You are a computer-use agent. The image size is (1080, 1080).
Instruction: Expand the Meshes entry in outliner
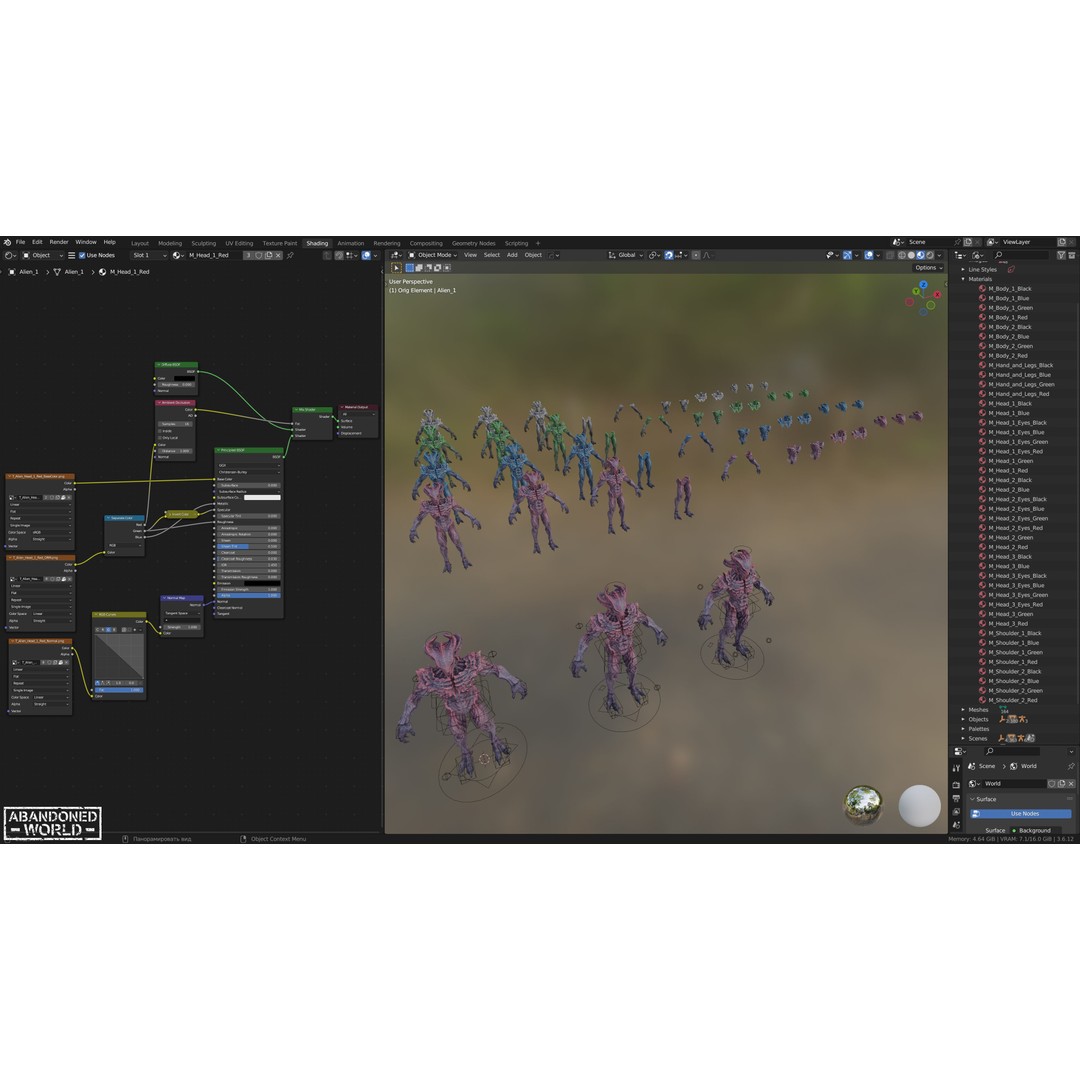click(x=964, y=709)
